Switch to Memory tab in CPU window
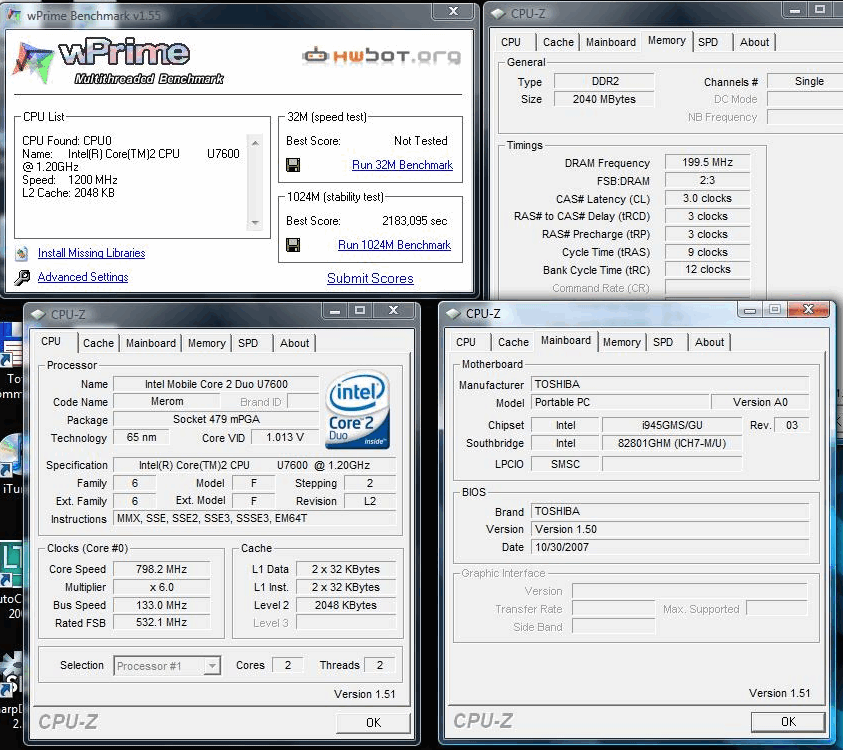The image size is (843, 750). pyautogui.click(x=206, y=343)
